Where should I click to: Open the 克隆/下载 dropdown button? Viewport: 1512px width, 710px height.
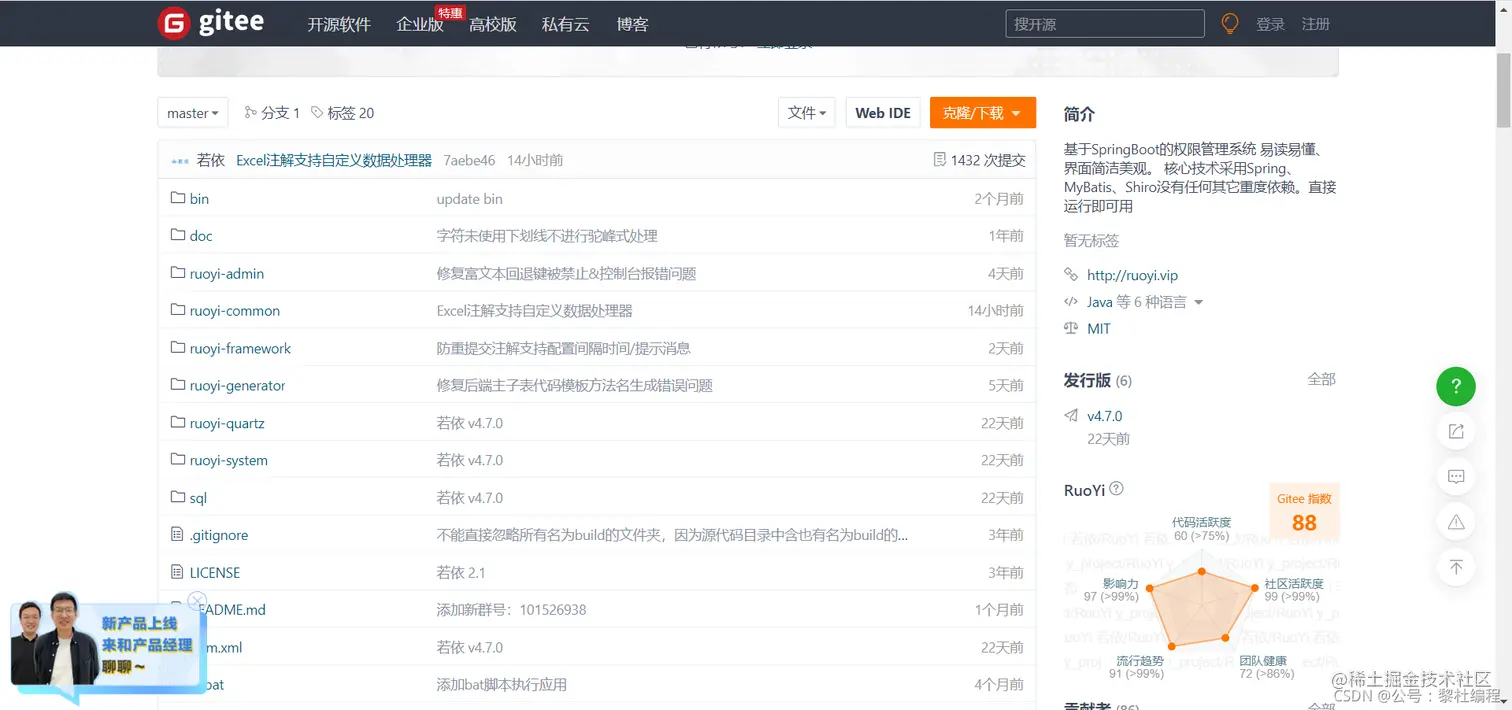click(x=983, y=113)
